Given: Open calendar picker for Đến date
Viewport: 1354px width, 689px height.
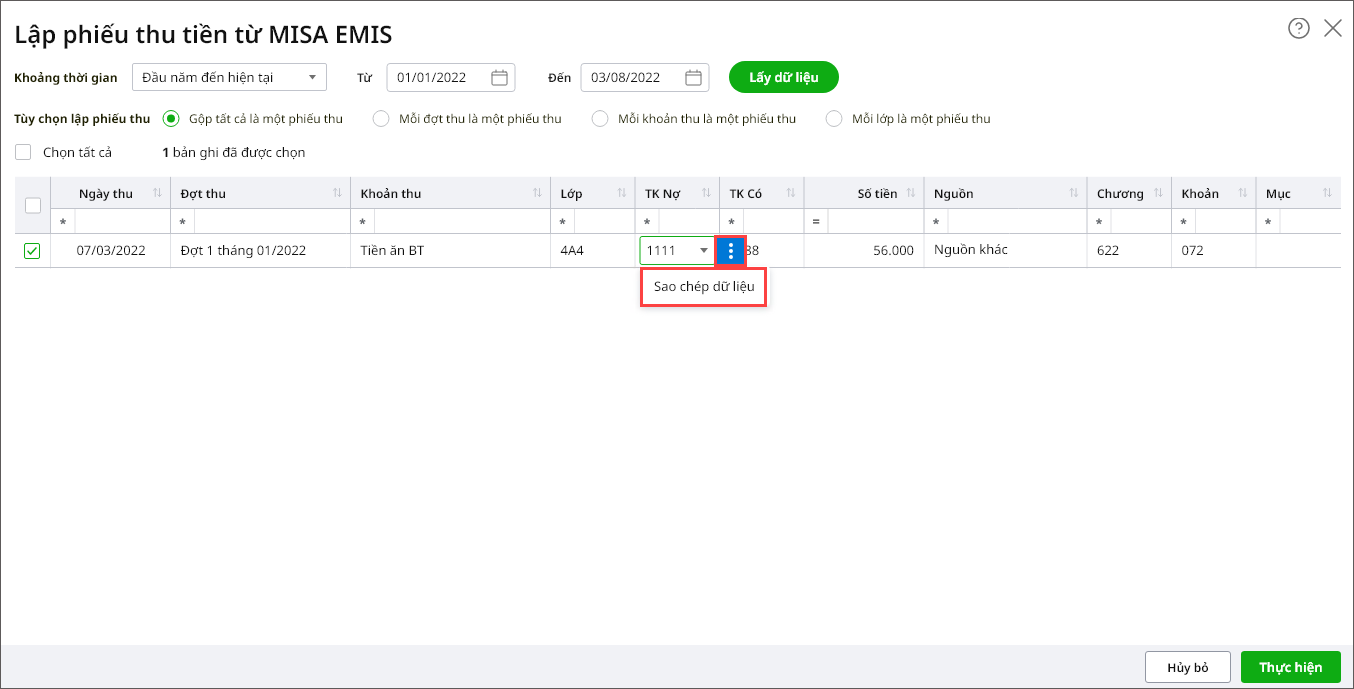Looking at the screenshot, I should pyautogui.click(x=694, y=77).
